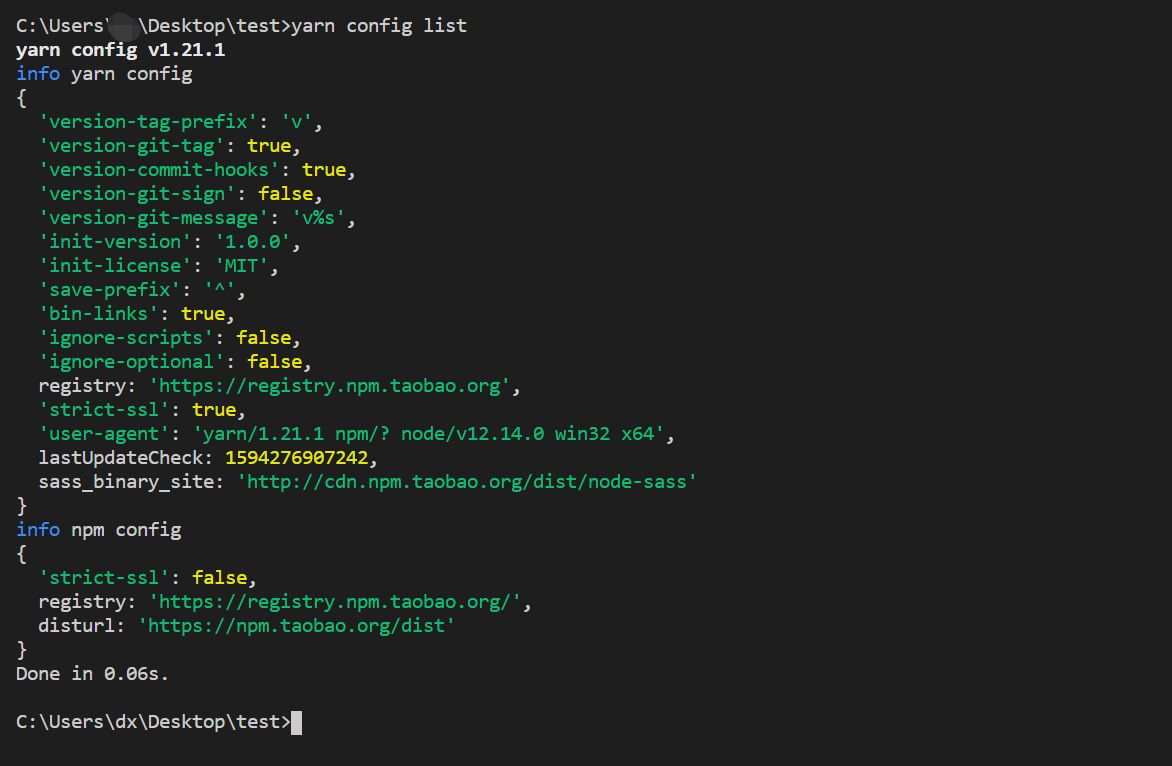
Task: Click the 'init-version' 1.0.0 value
Action: pos(253,242)
